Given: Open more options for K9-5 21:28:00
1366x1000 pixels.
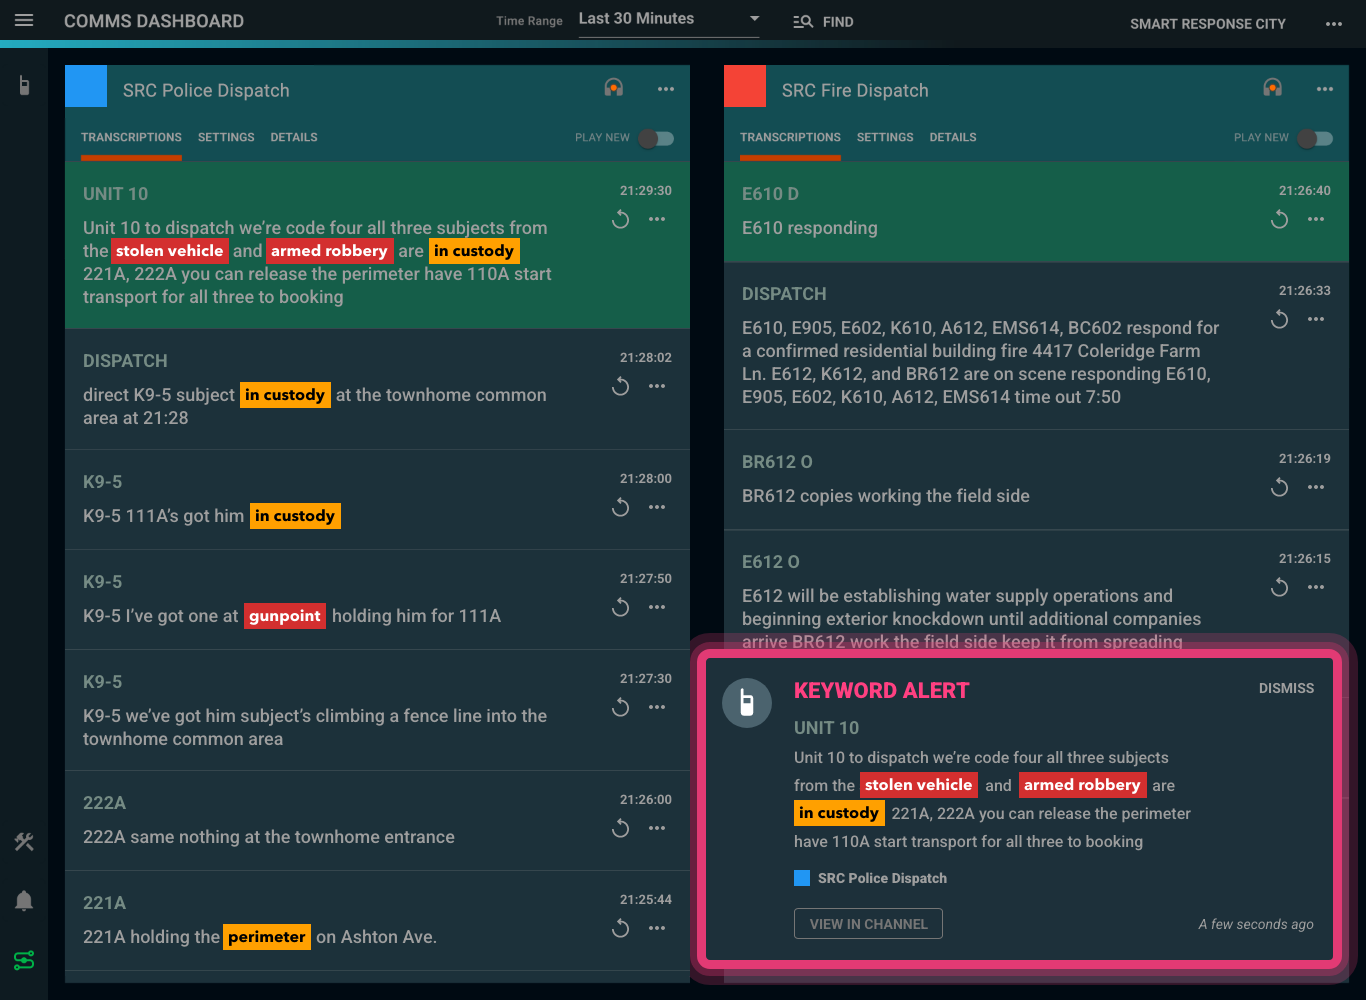Looking at the screenshot, I should coord(657,507).
